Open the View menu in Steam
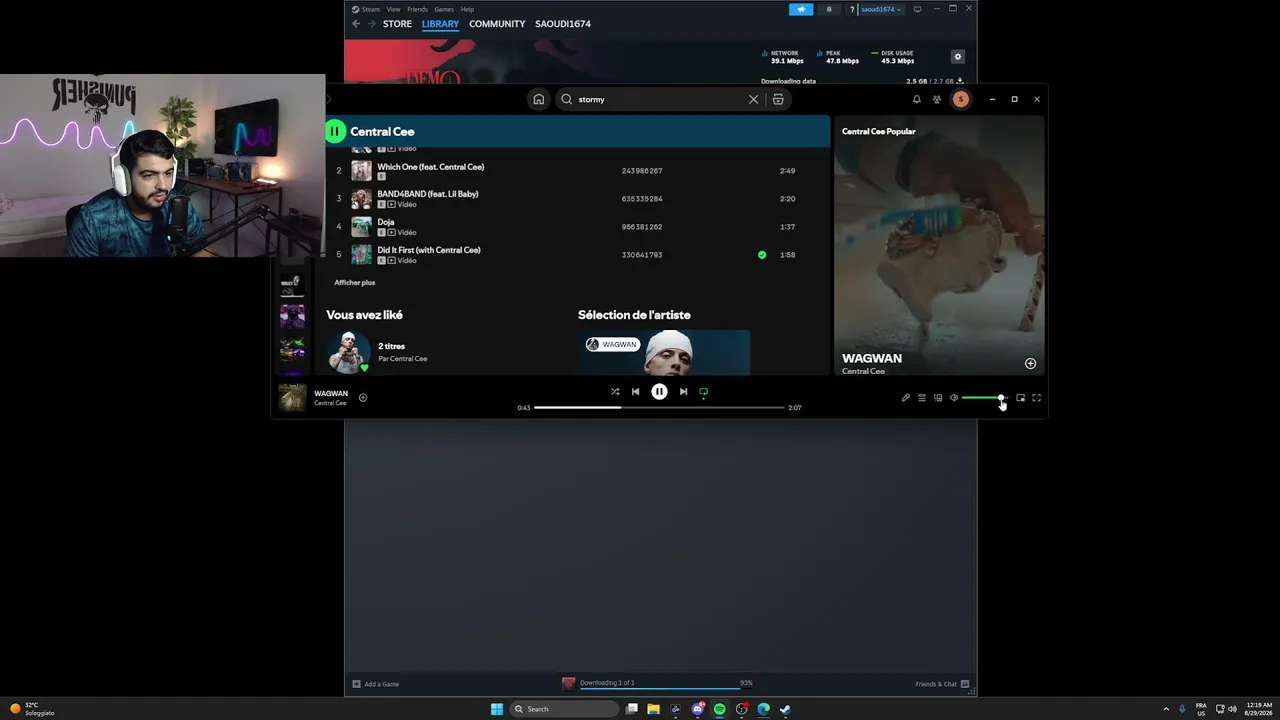Viewport: 1280px width, 720px height. [x=393, y=9]
